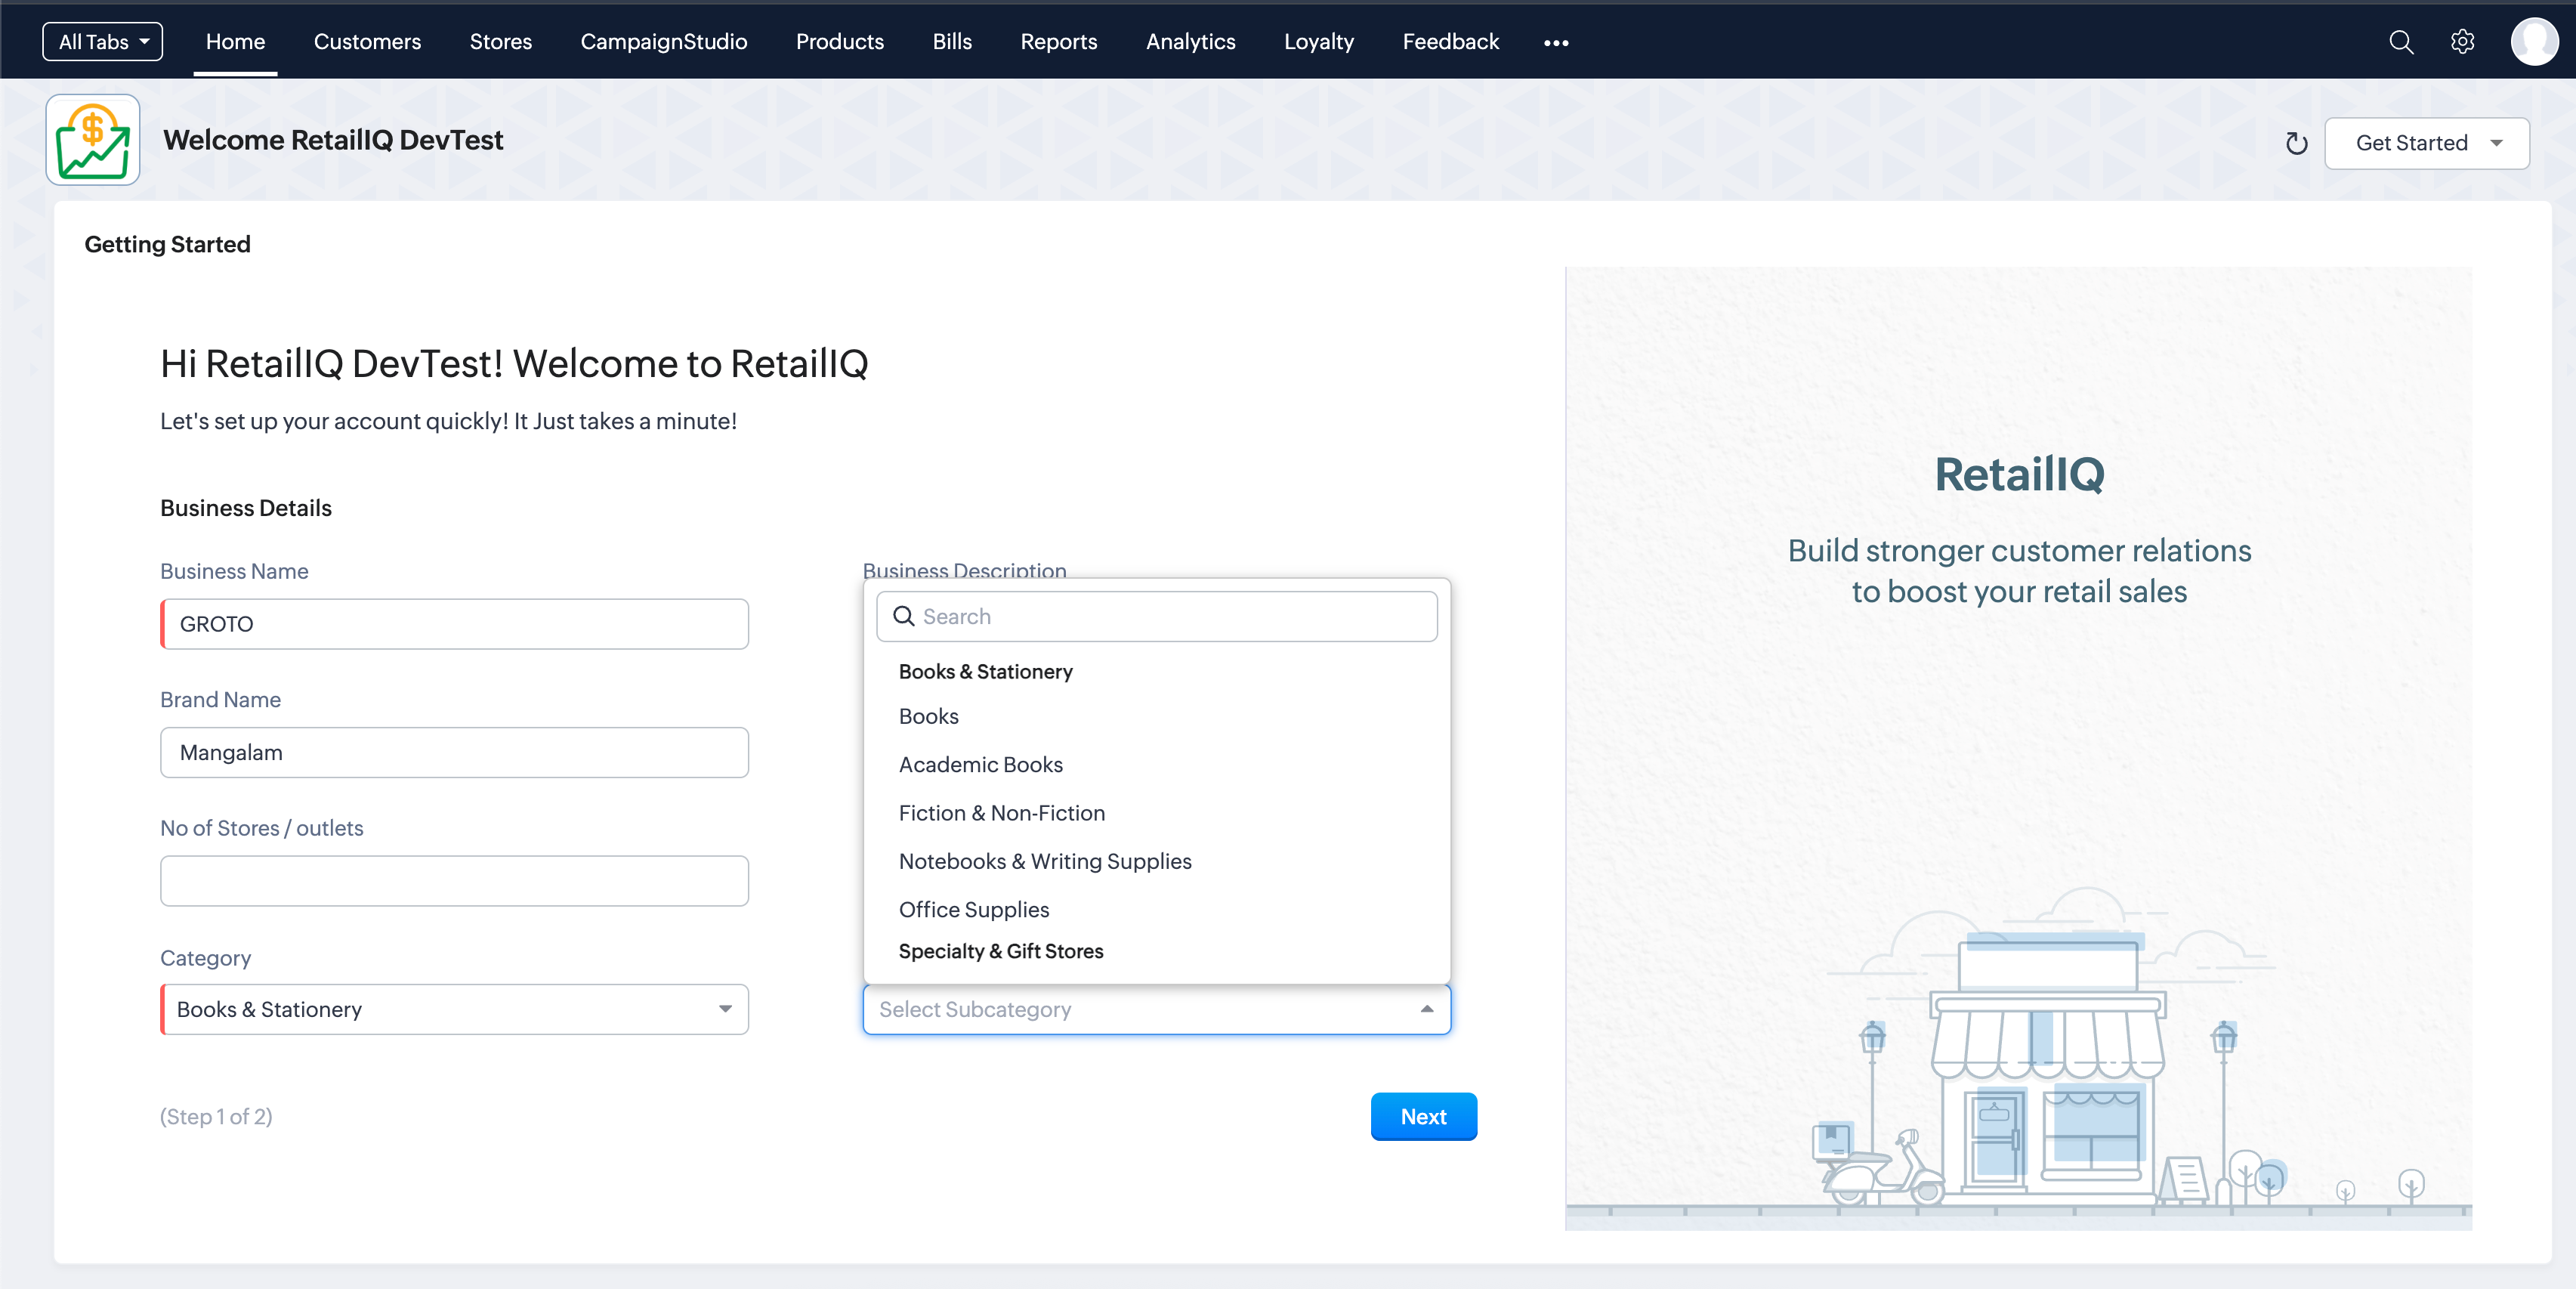Select Academic Books subcategory
This screenshot has width=2576, height=1289.
pos(1157,764)
